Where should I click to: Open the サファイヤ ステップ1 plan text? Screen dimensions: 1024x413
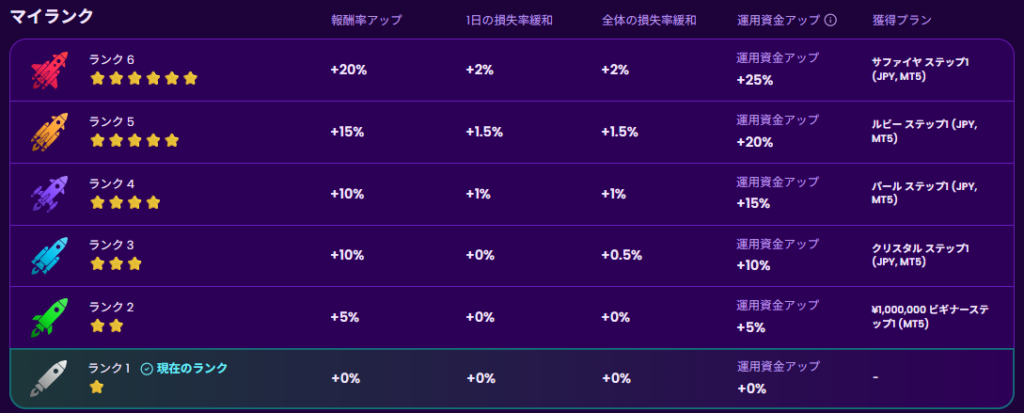point(920,69)
